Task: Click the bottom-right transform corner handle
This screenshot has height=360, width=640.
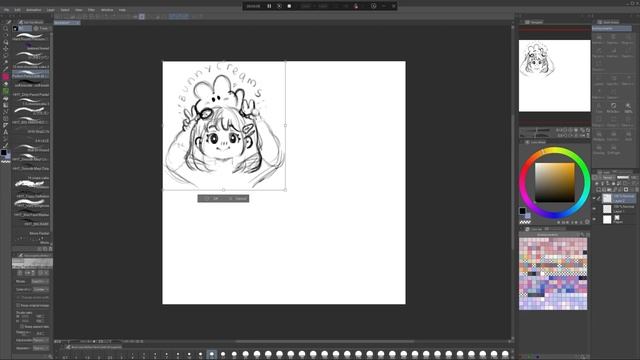Action: [285, 190]
